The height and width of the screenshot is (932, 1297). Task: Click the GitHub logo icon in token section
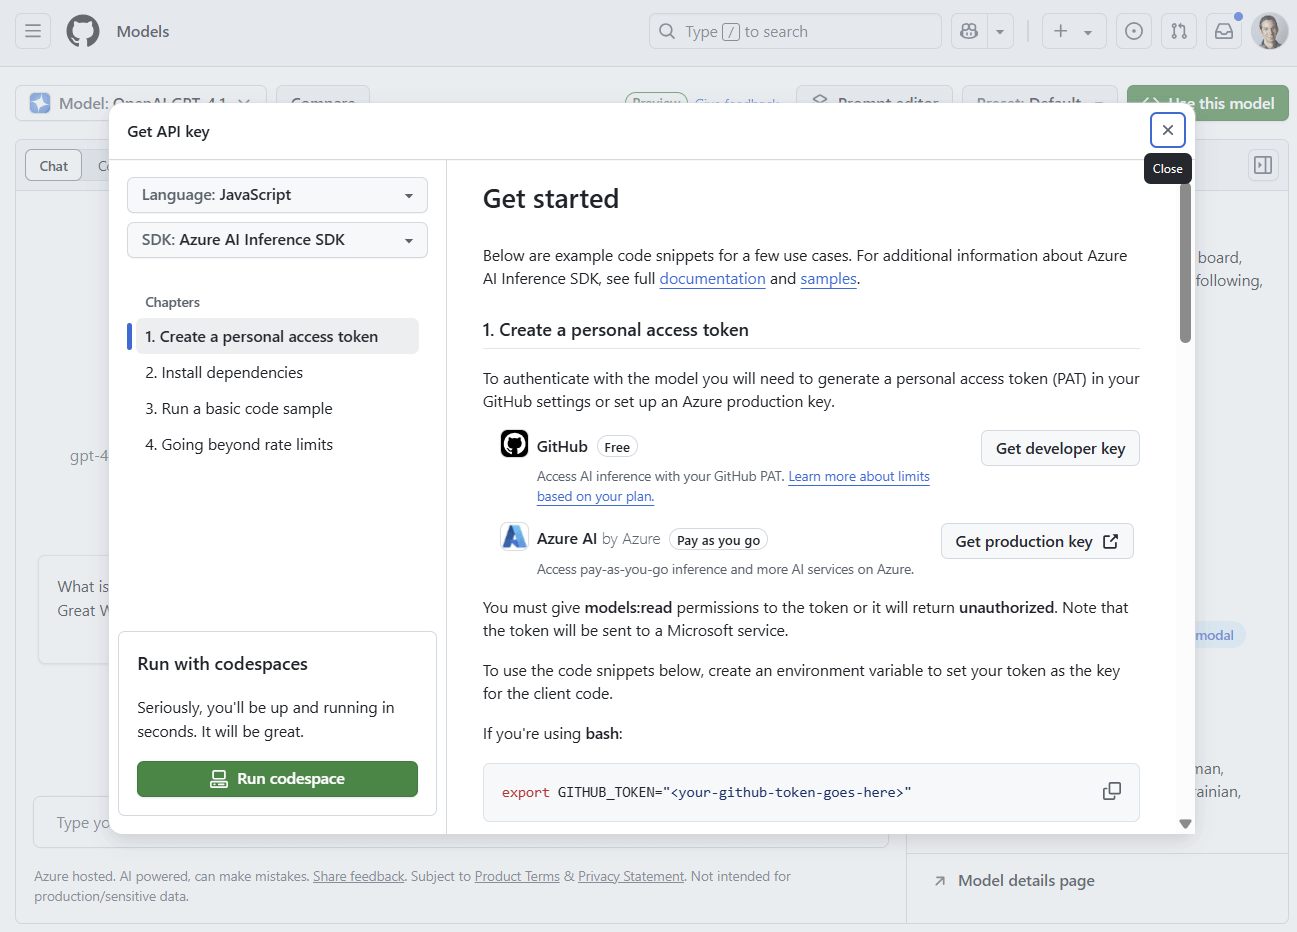(514, 443)
